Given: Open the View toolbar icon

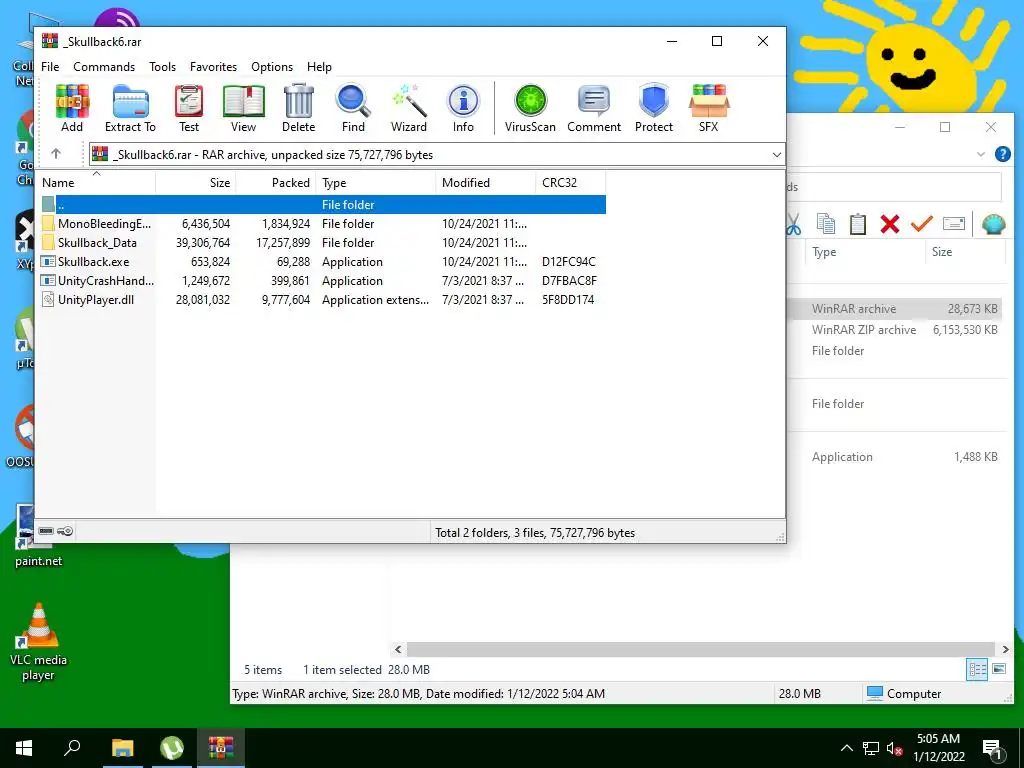Looking at the screenshot, I should [244, 108].
